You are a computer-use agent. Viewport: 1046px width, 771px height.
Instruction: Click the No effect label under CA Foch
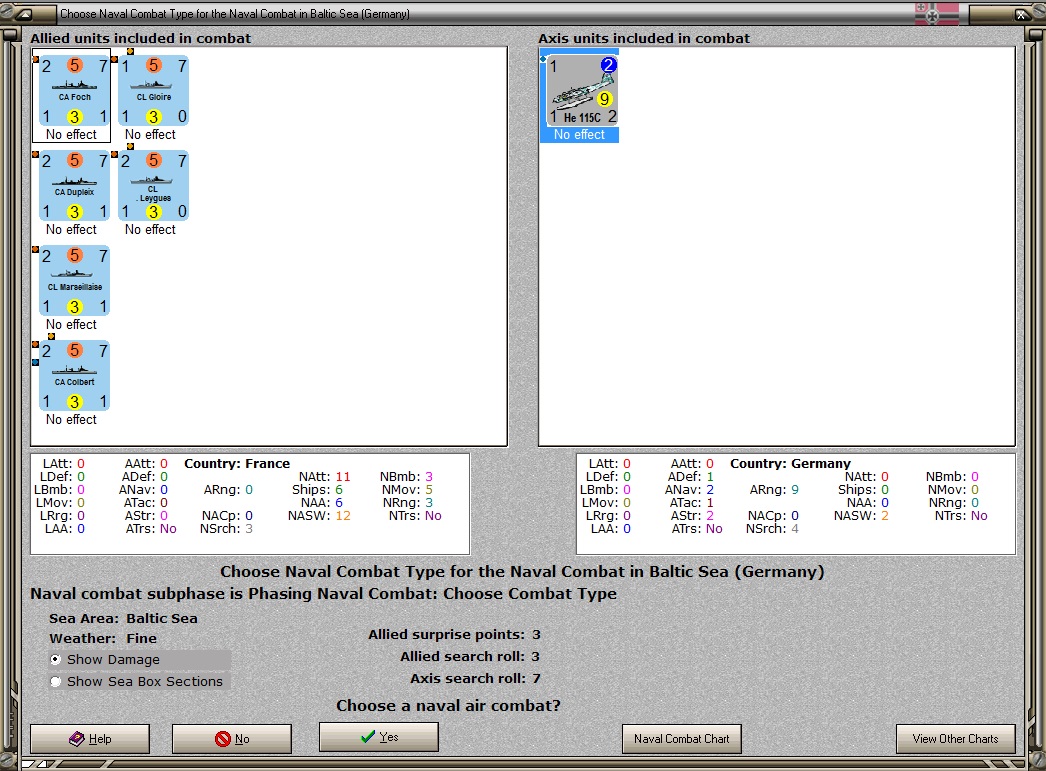click(x=71, y=135)
